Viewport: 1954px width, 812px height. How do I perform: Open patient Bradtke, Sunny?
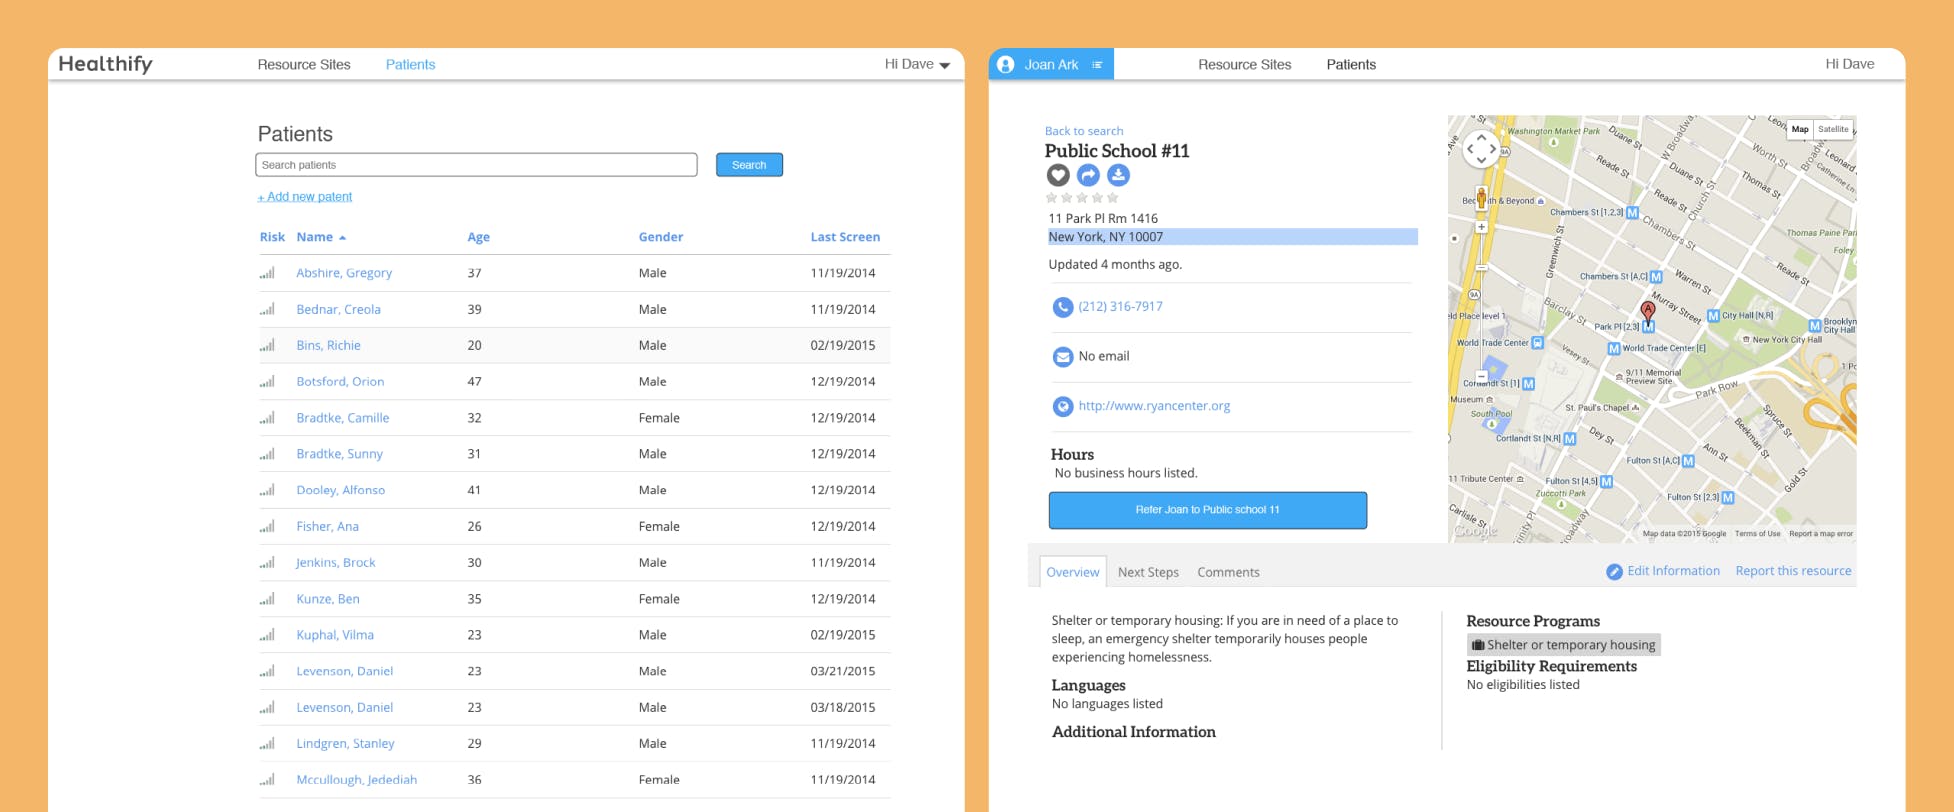click(339, 454)
